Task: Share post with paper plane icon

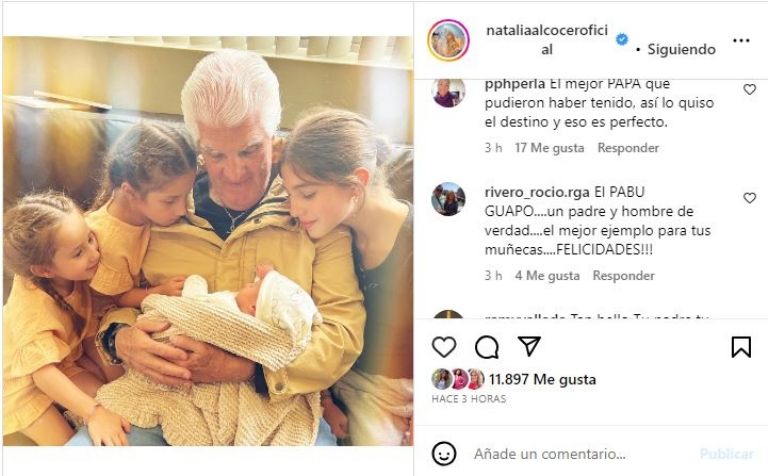Action: 529,346
